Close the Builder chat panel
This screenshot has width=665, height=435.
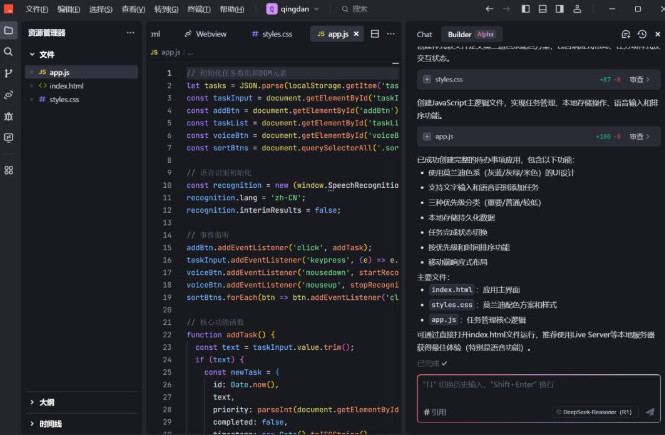coord(657,34)
